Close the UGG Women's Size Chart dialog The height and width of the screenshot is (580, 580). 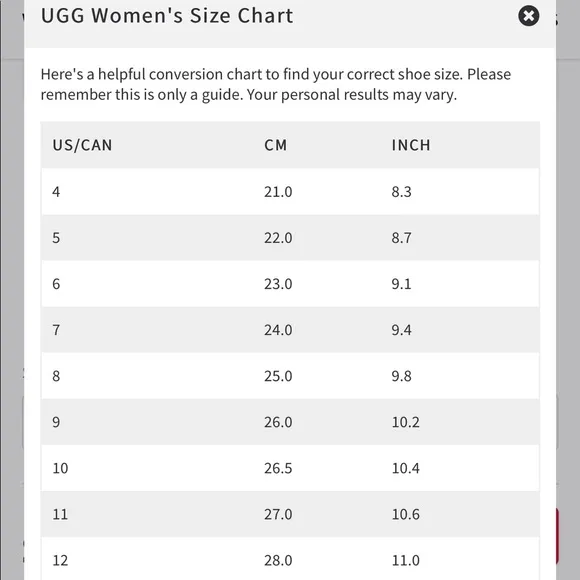coord(529,16)
